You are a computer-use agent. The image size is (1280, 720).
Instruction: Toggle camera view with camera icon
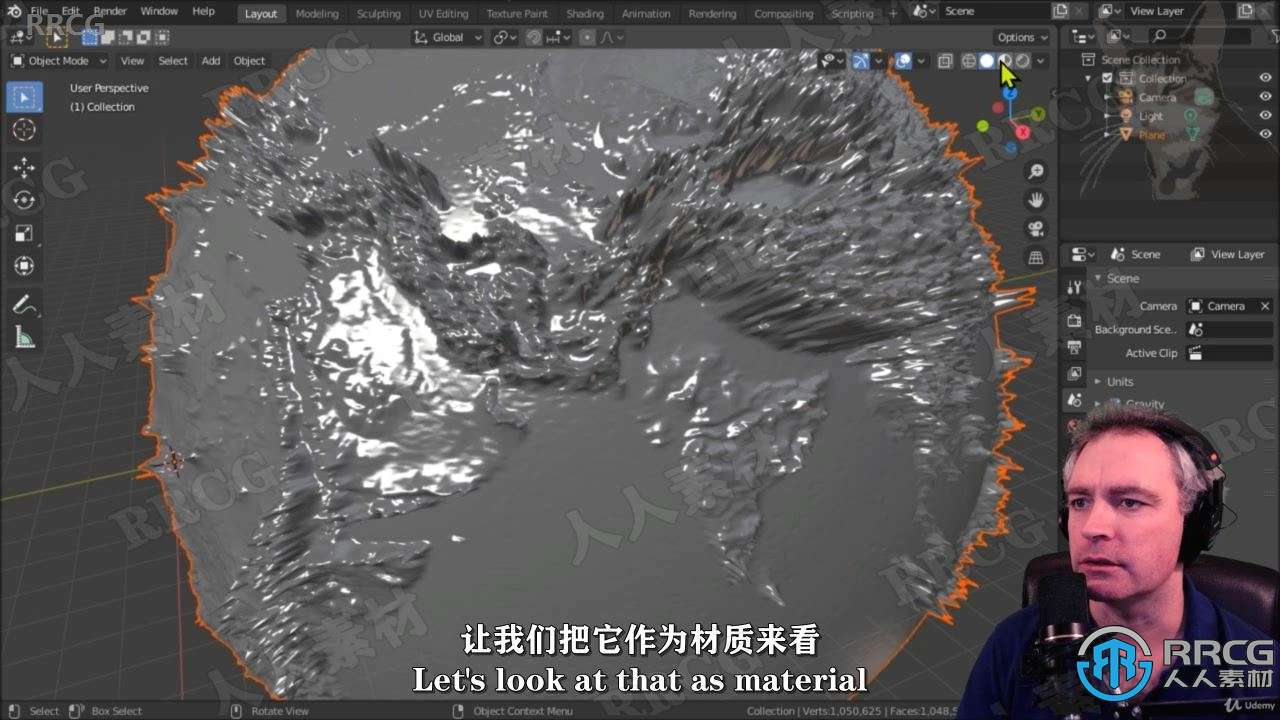(x=1036, y=229)
